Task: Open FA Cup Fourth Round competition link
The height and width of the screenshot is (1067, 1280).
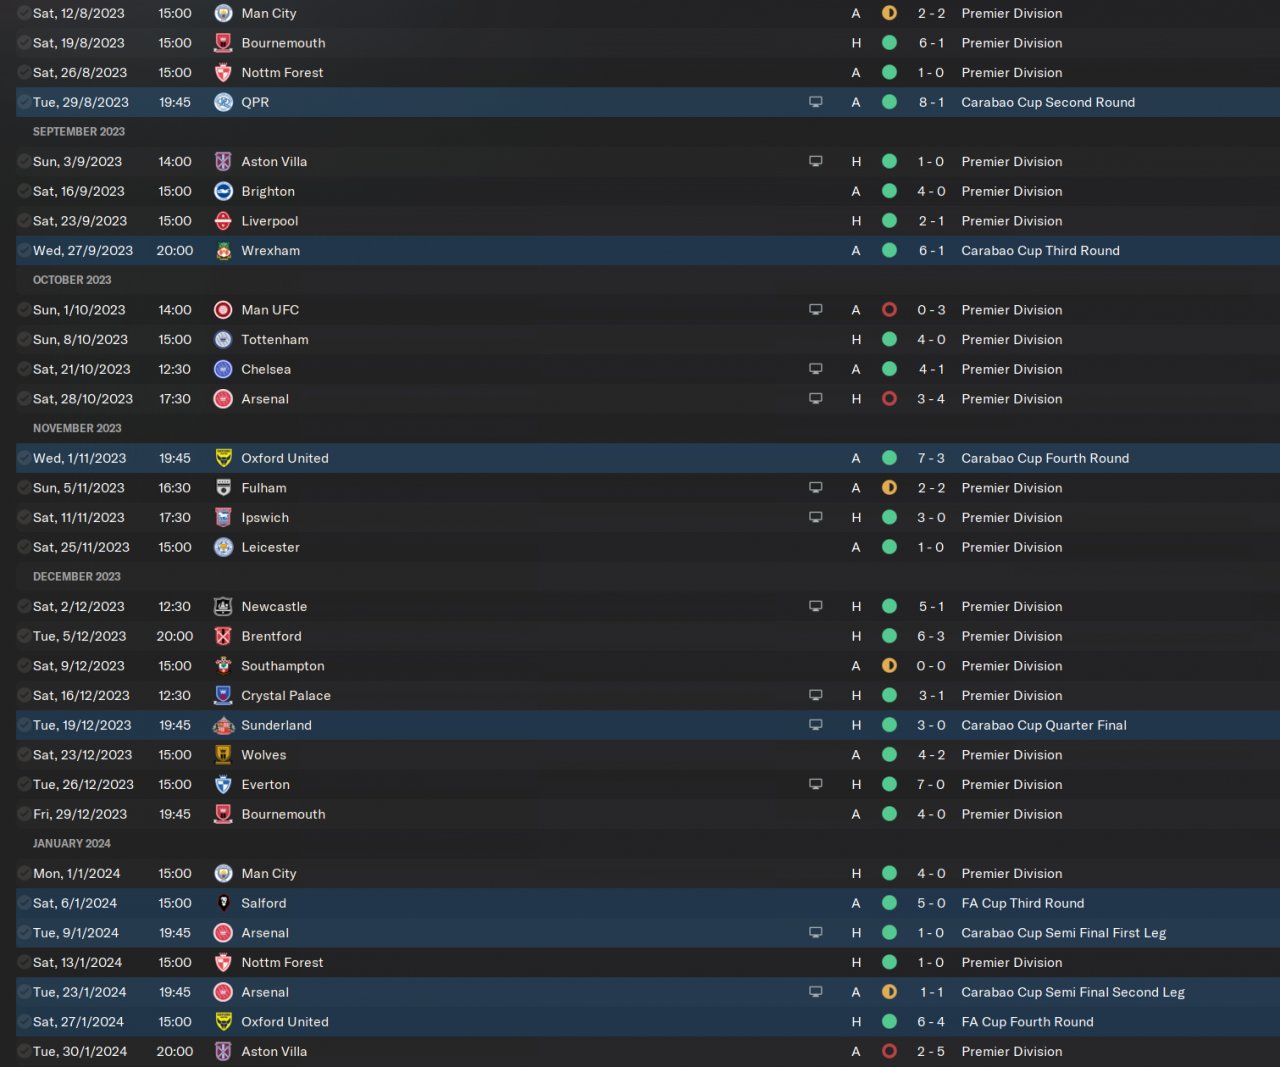Action: coord(1027,1022)
